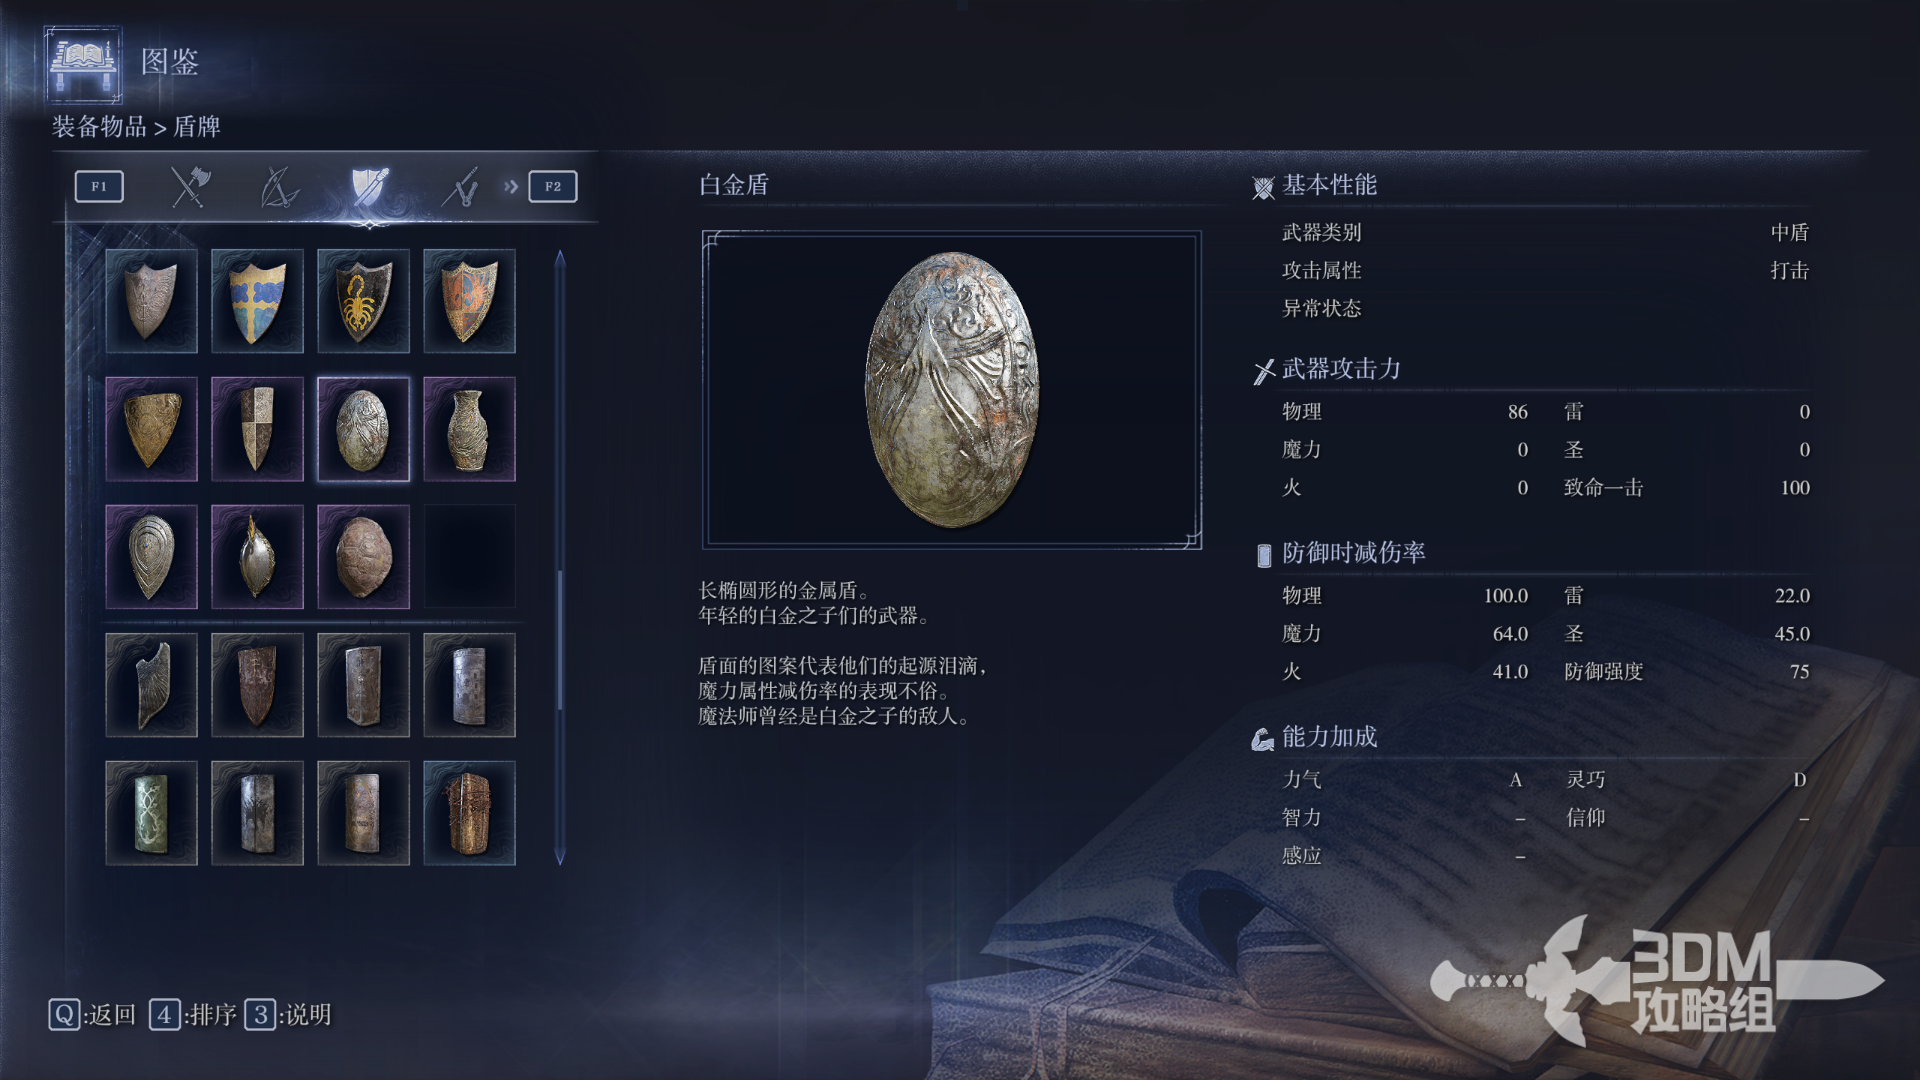Image resolution: width=1920 pixels, height=1080 pixels.
Task: Select the brown tortoise shell shield
Action: click(x=363, y=557)
